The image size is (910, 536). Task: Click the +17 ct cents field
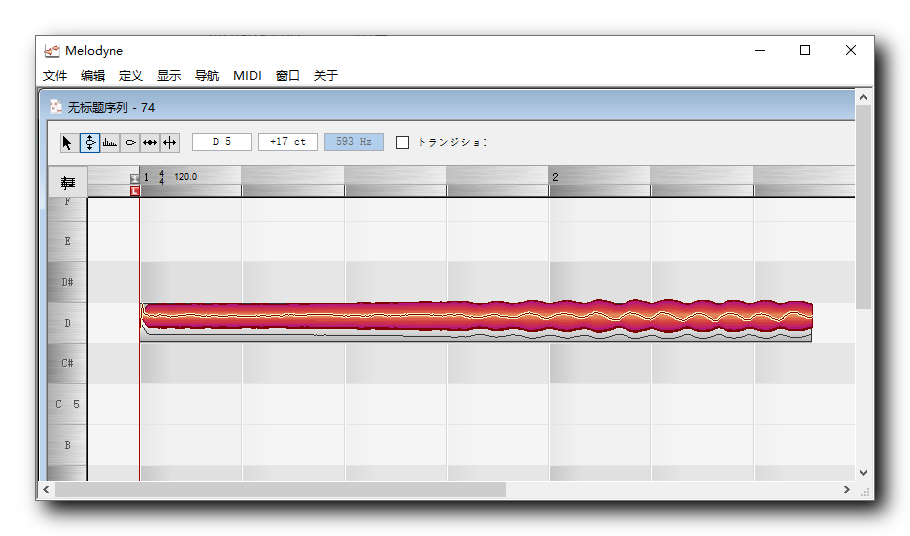(x=288, y=142)
